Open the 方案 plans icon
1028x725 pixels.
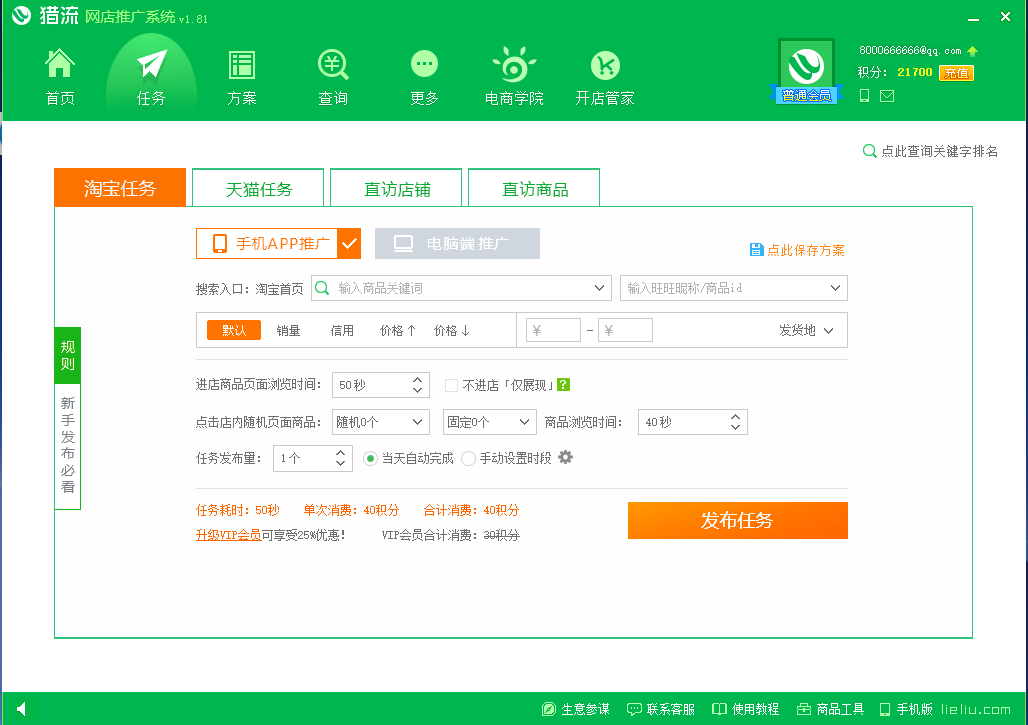point(242,65)
